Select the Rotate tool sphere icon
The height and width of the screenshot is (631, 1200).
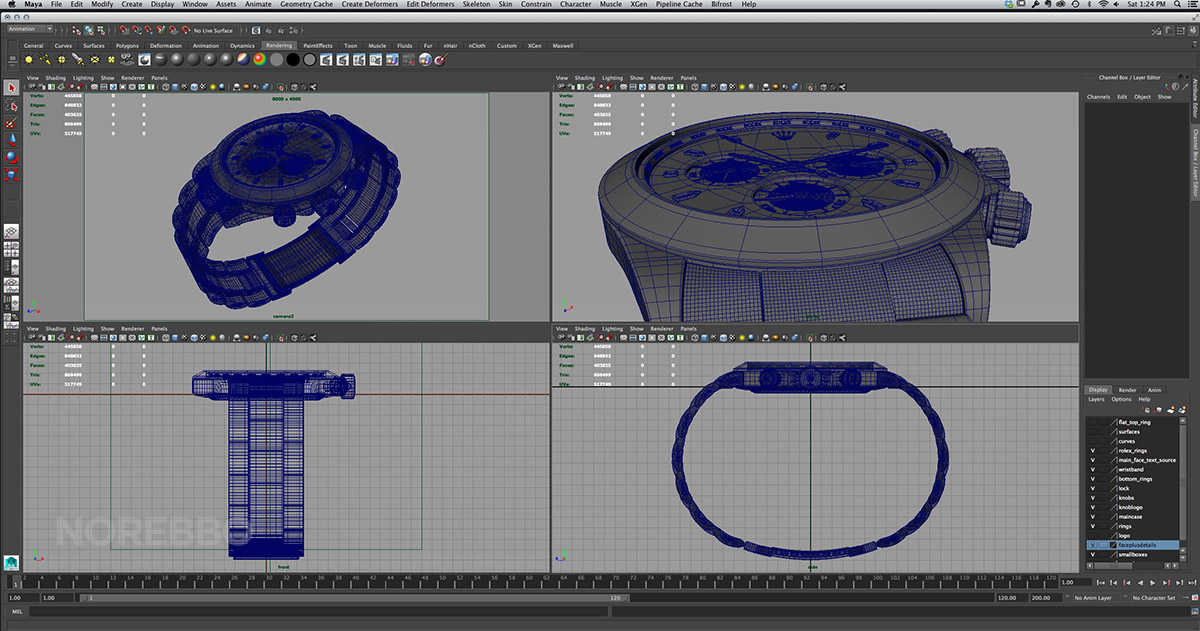12,156
